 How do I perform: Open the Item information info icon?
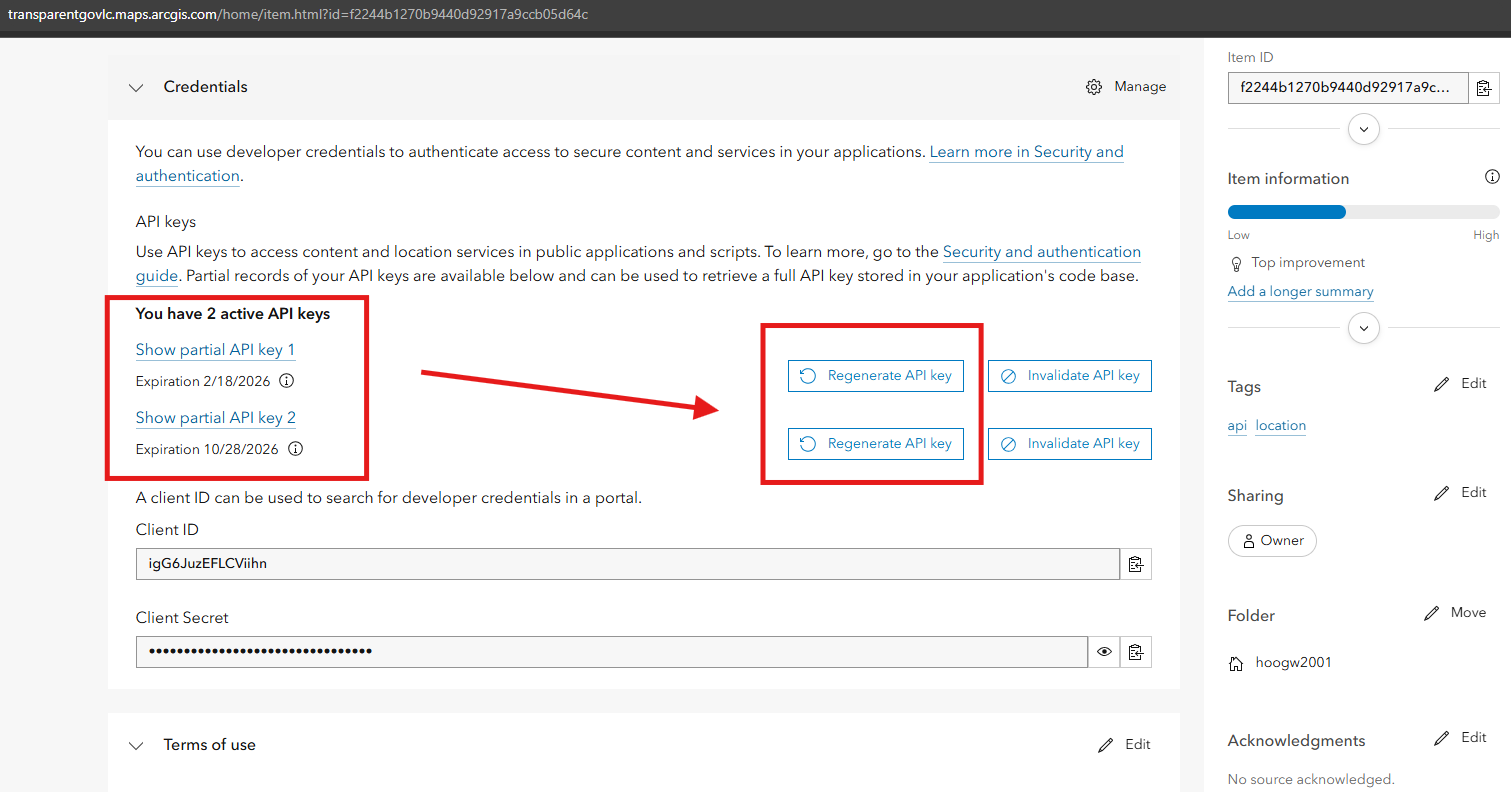click(1492, 177)
